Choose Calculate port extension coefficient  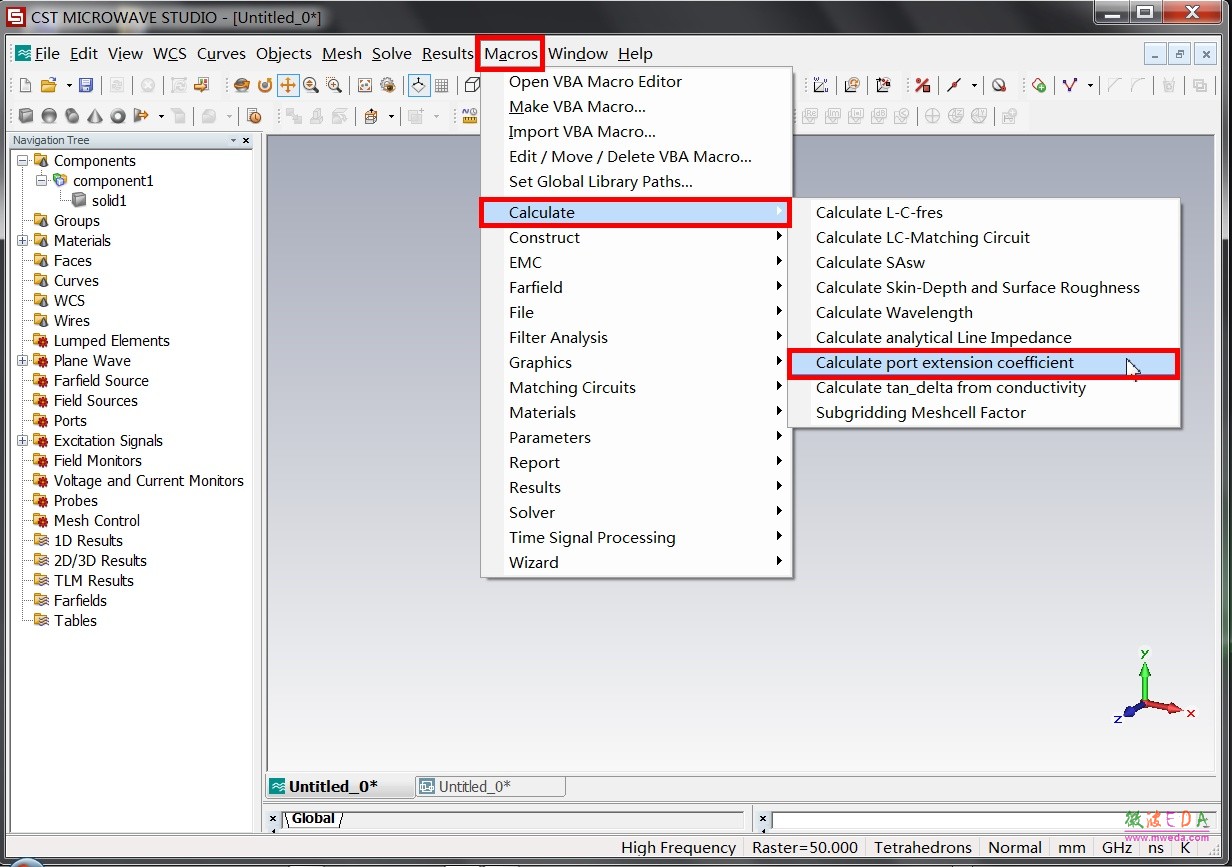point(984,362)
